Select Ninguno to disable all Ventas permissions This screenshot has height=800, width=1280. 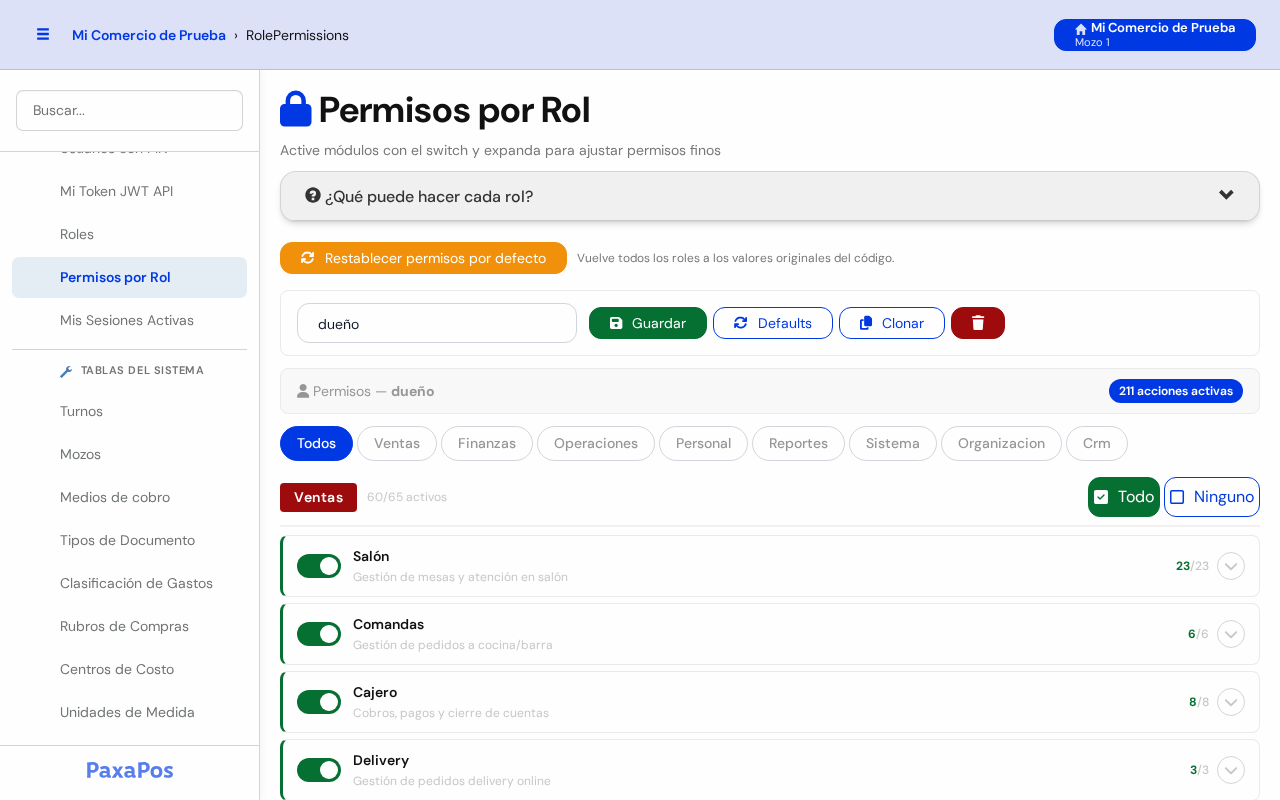tap(1212, 497)
